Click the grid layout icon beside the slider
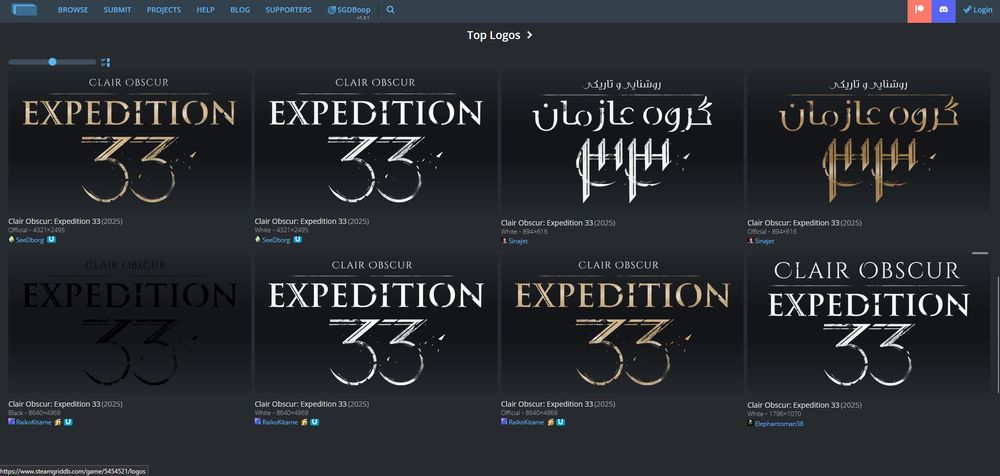The height and width of the screenshot is (476, 1000). 106,62
